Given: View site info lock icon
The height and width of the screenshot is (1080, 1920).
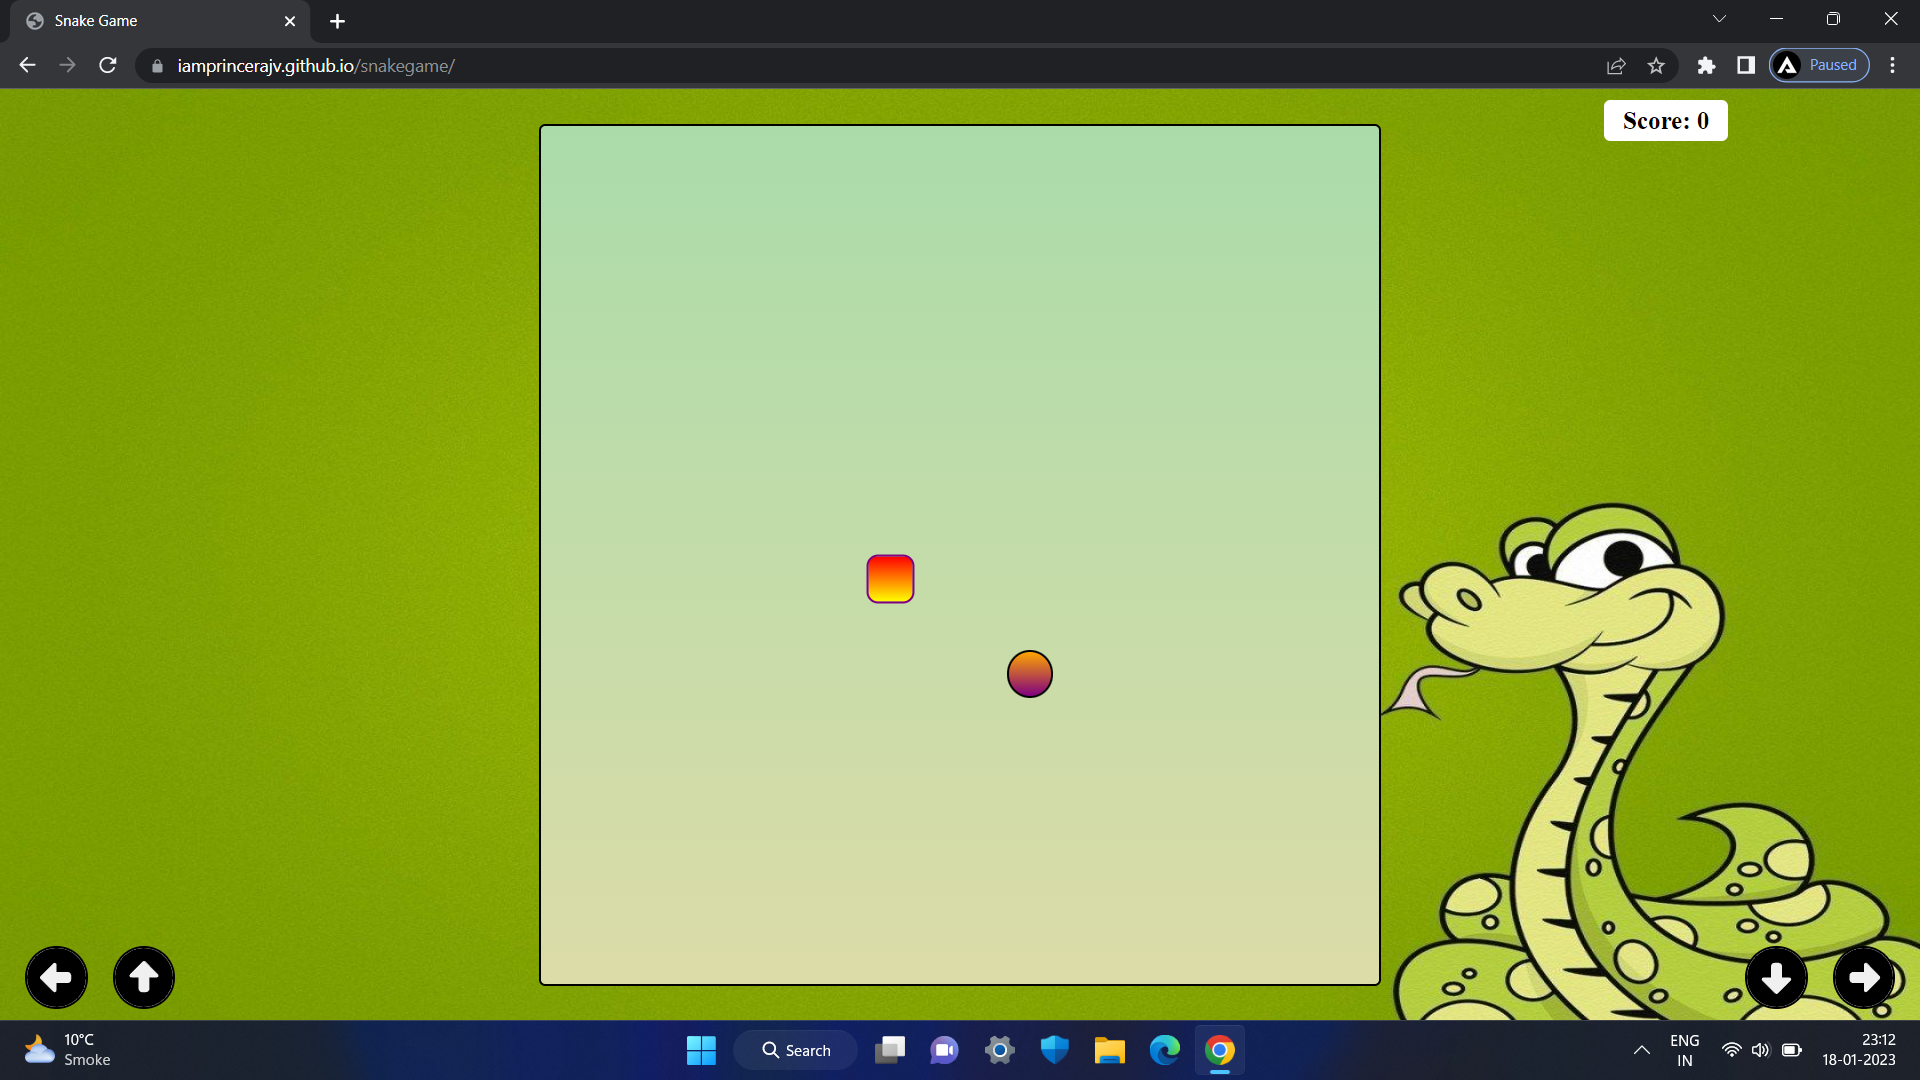Looking at the screenshot, I should tap(157, 66).
